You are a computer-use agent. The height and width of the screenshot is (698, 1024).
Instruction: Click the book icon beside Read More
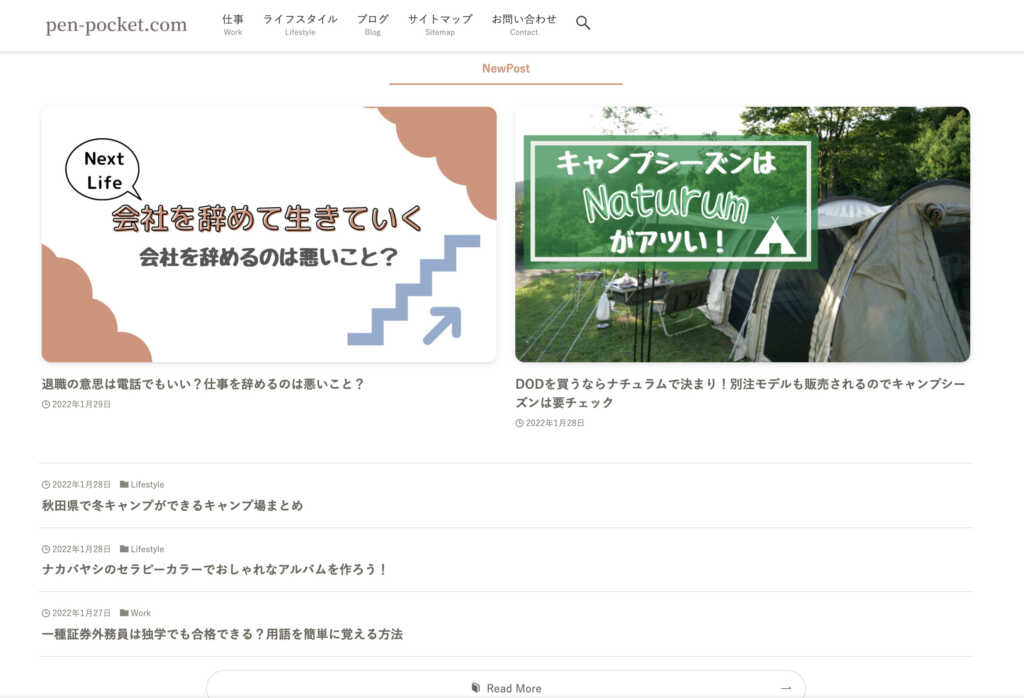pyautogui.click(x=476, y=688)
